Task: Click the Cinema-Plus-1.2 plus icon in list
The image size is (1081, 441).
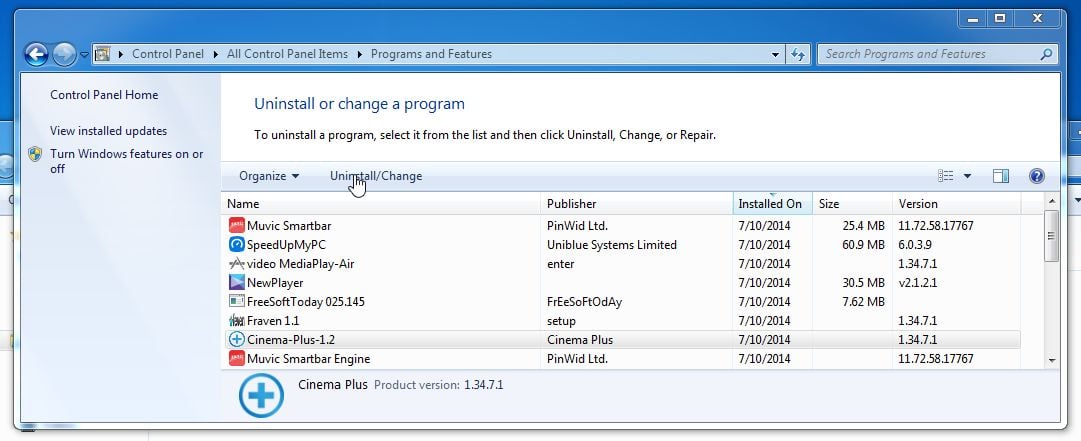Action: (237, 340)
